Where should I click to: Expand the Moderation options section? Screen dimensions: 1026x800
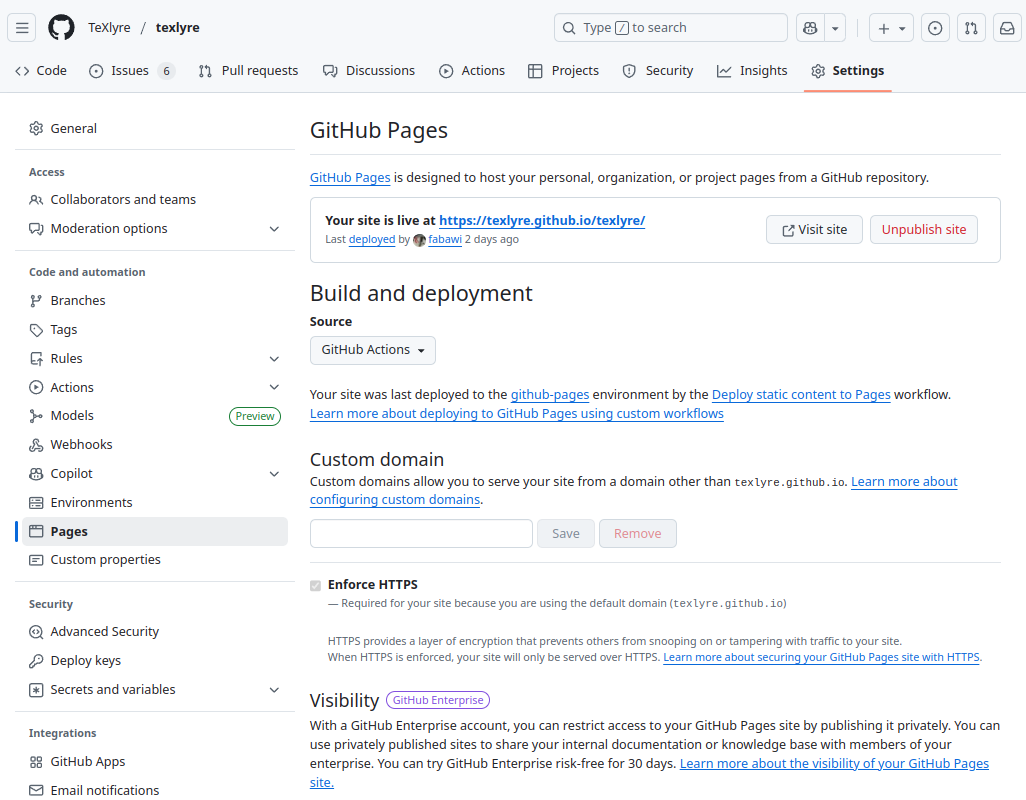click(274, 229)
